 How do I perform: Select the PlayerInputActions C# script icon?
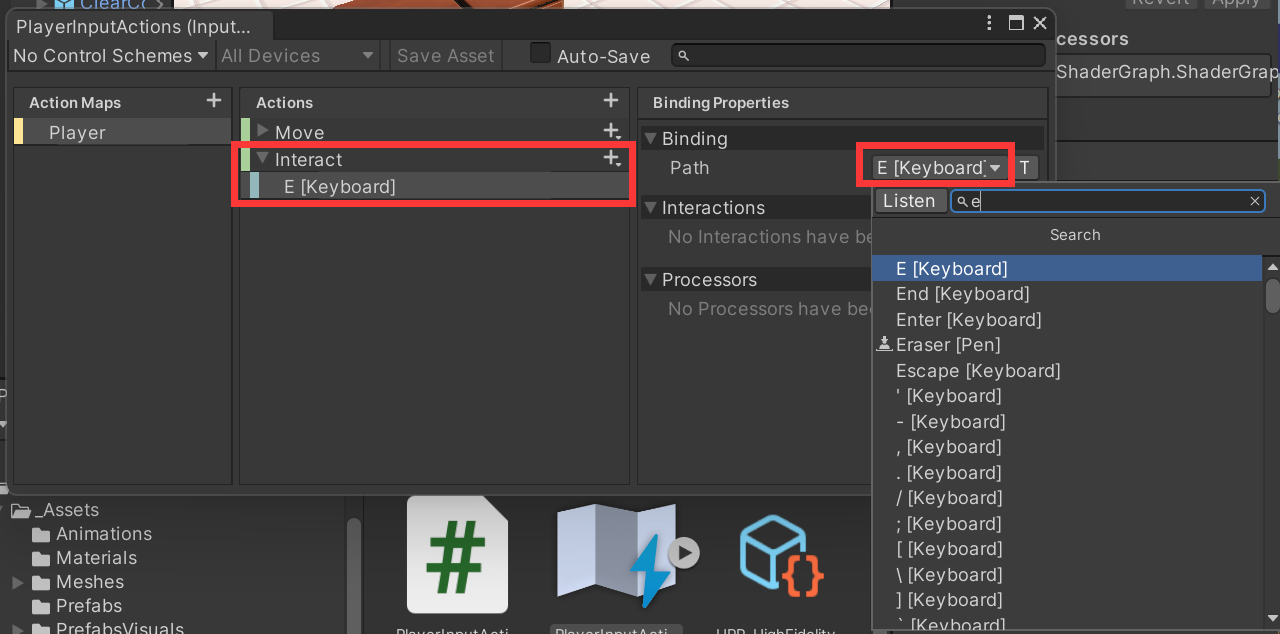pos(457,555)
